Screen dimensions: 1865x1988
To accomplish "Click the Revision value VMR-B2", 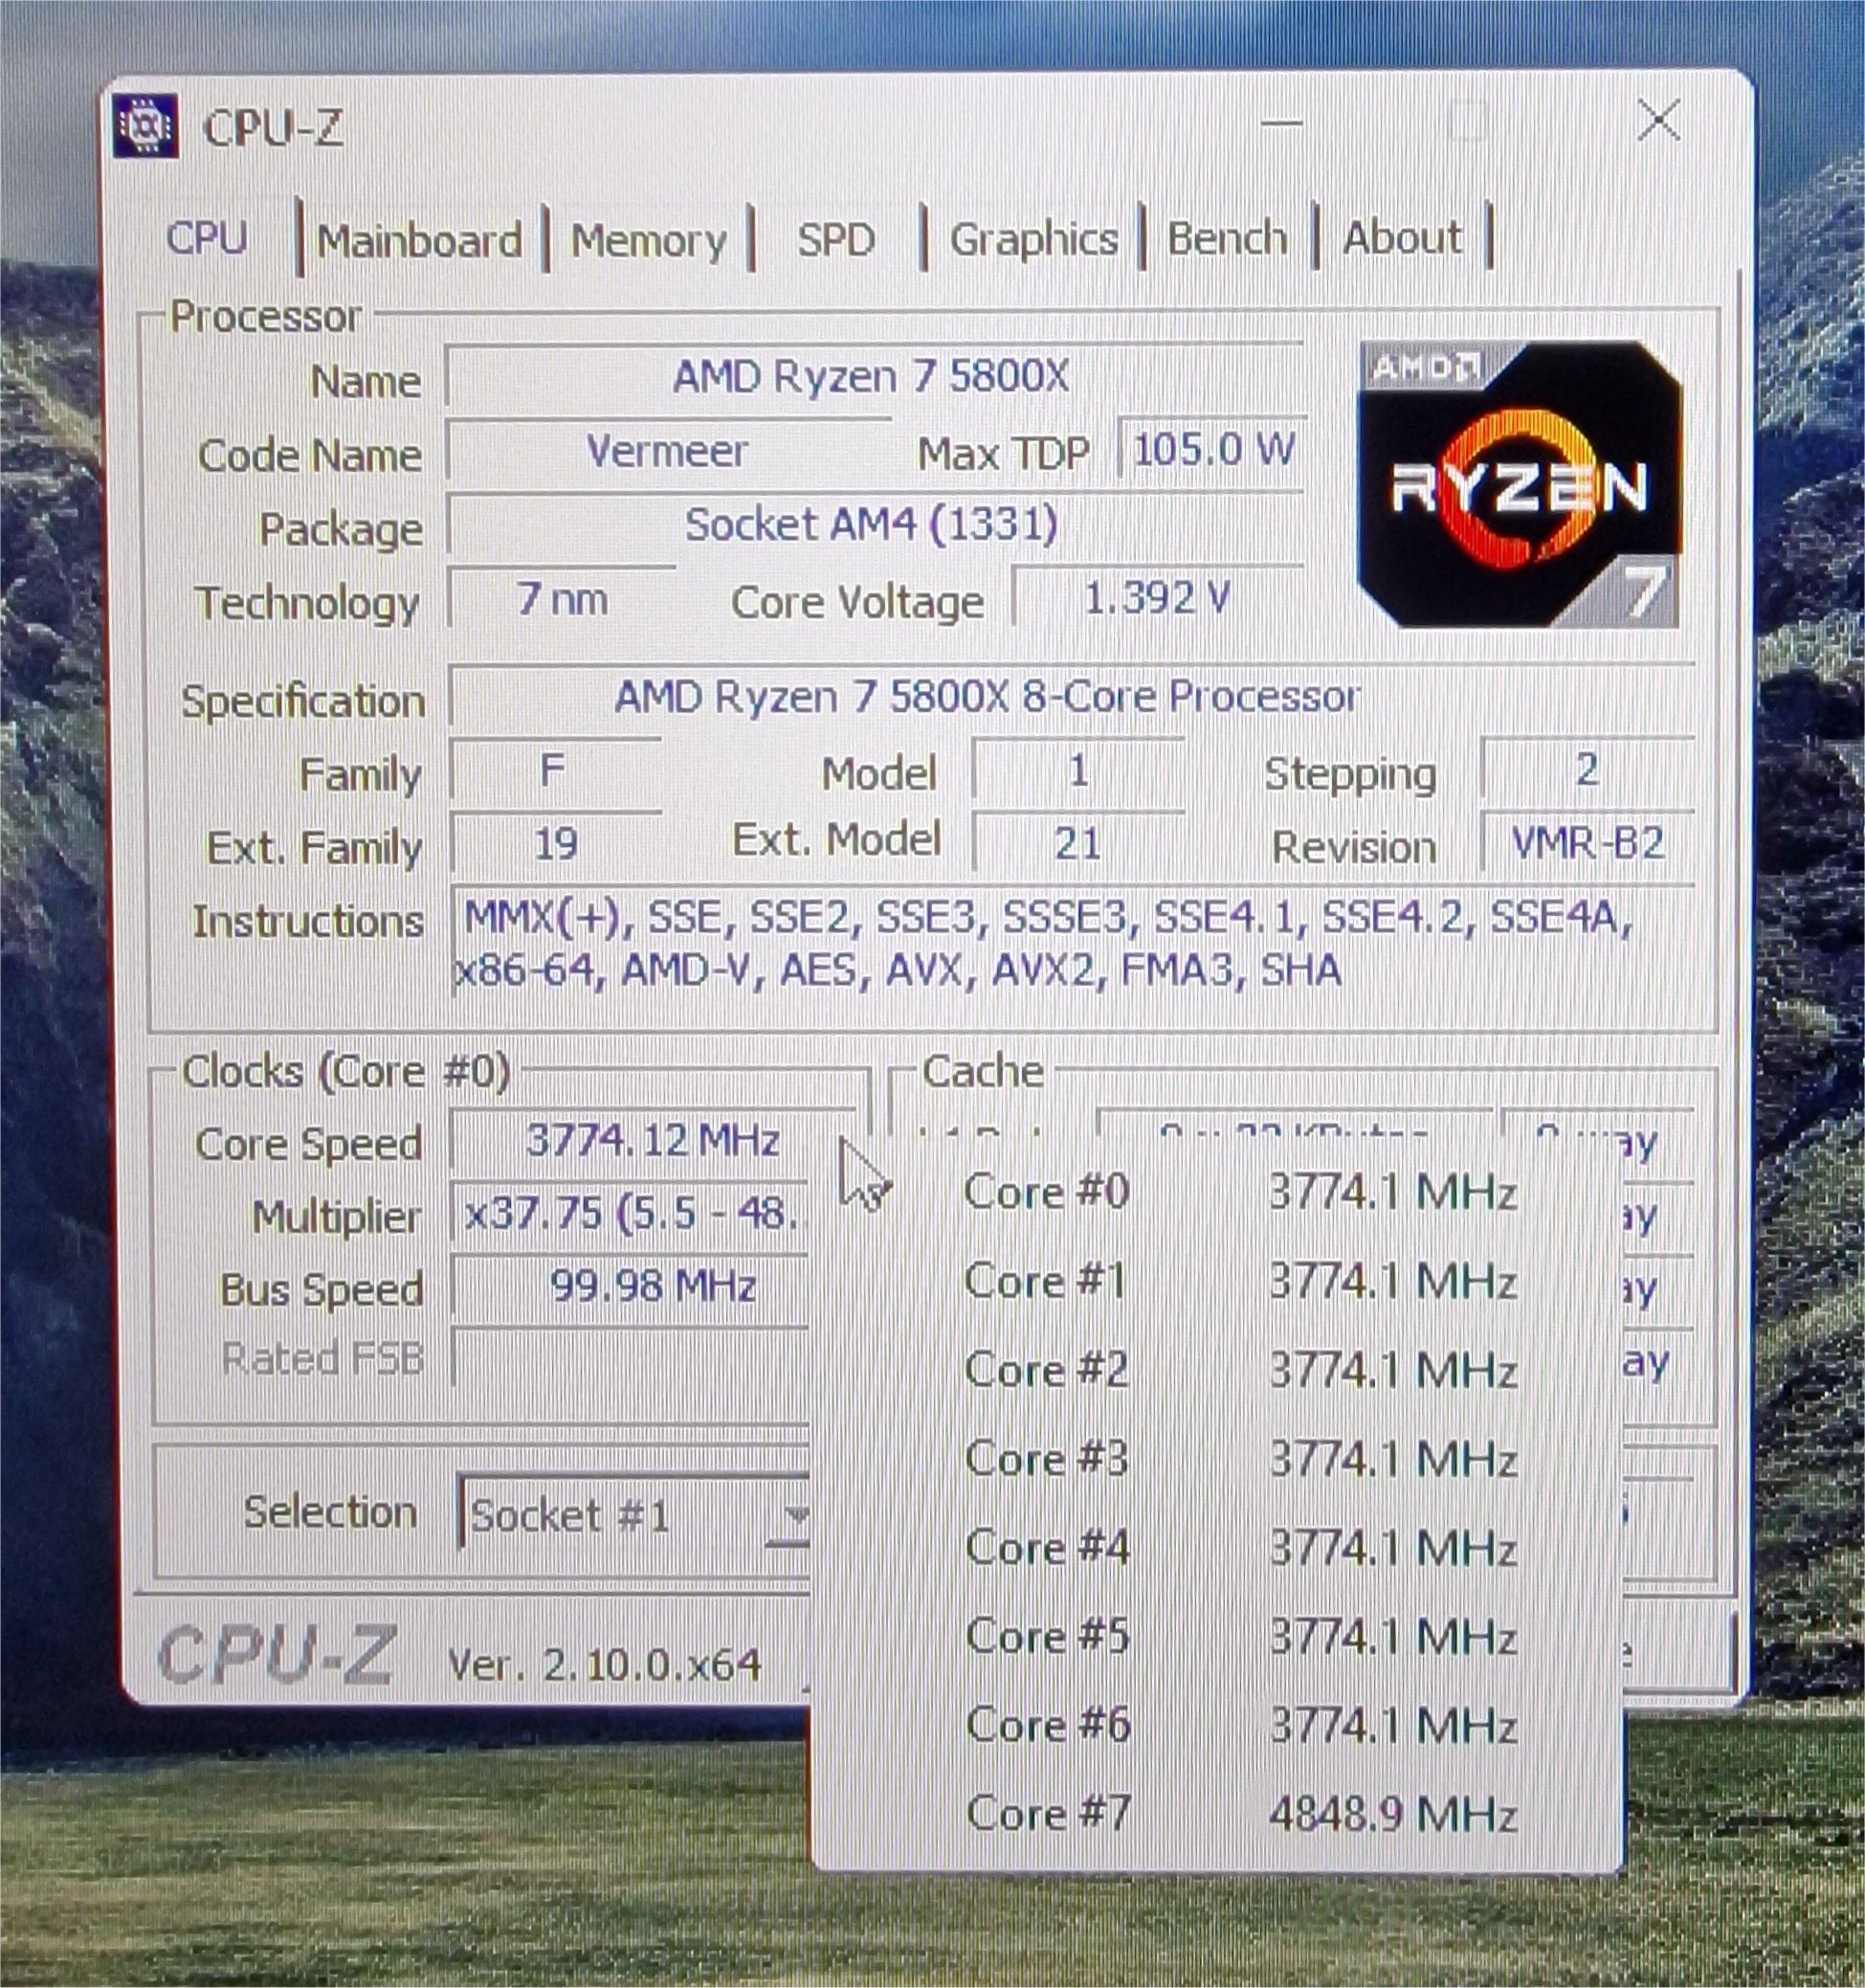I will coord(1588,843).
